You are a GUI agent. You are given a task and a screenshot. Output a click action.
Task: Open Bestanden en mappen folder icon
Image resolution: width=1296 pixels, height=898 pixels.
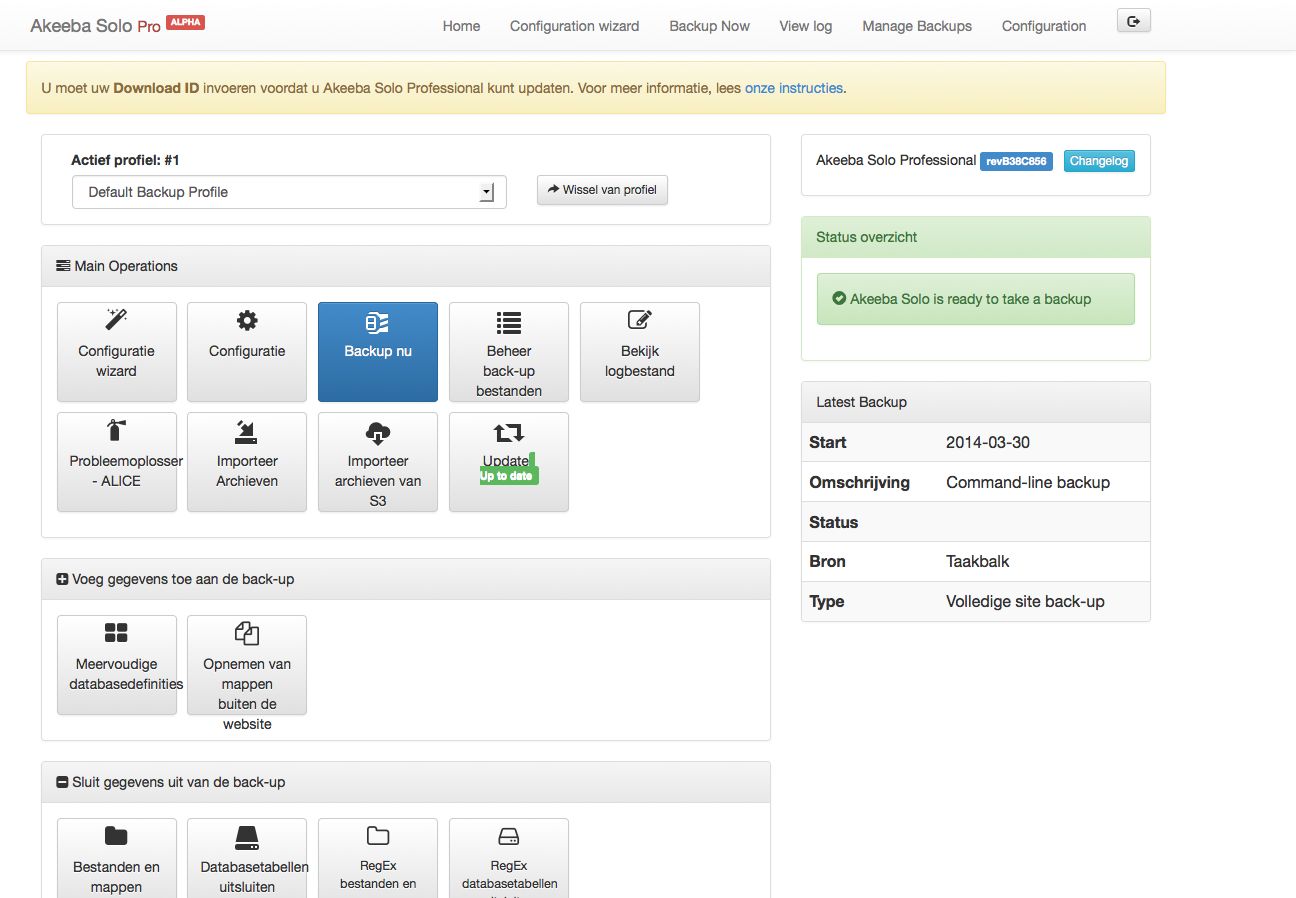(117, 836)
